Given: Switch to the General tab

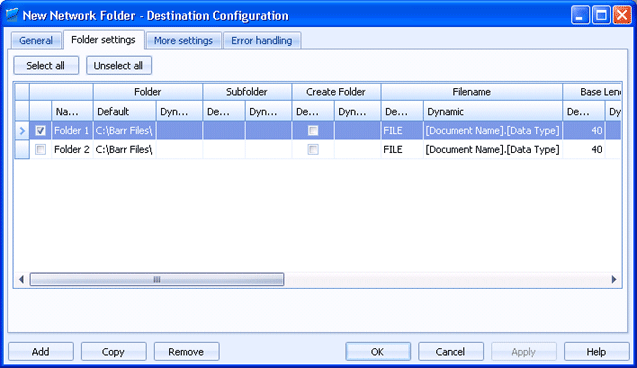Looking at the screenshot, I should click(x=36, y=40).
